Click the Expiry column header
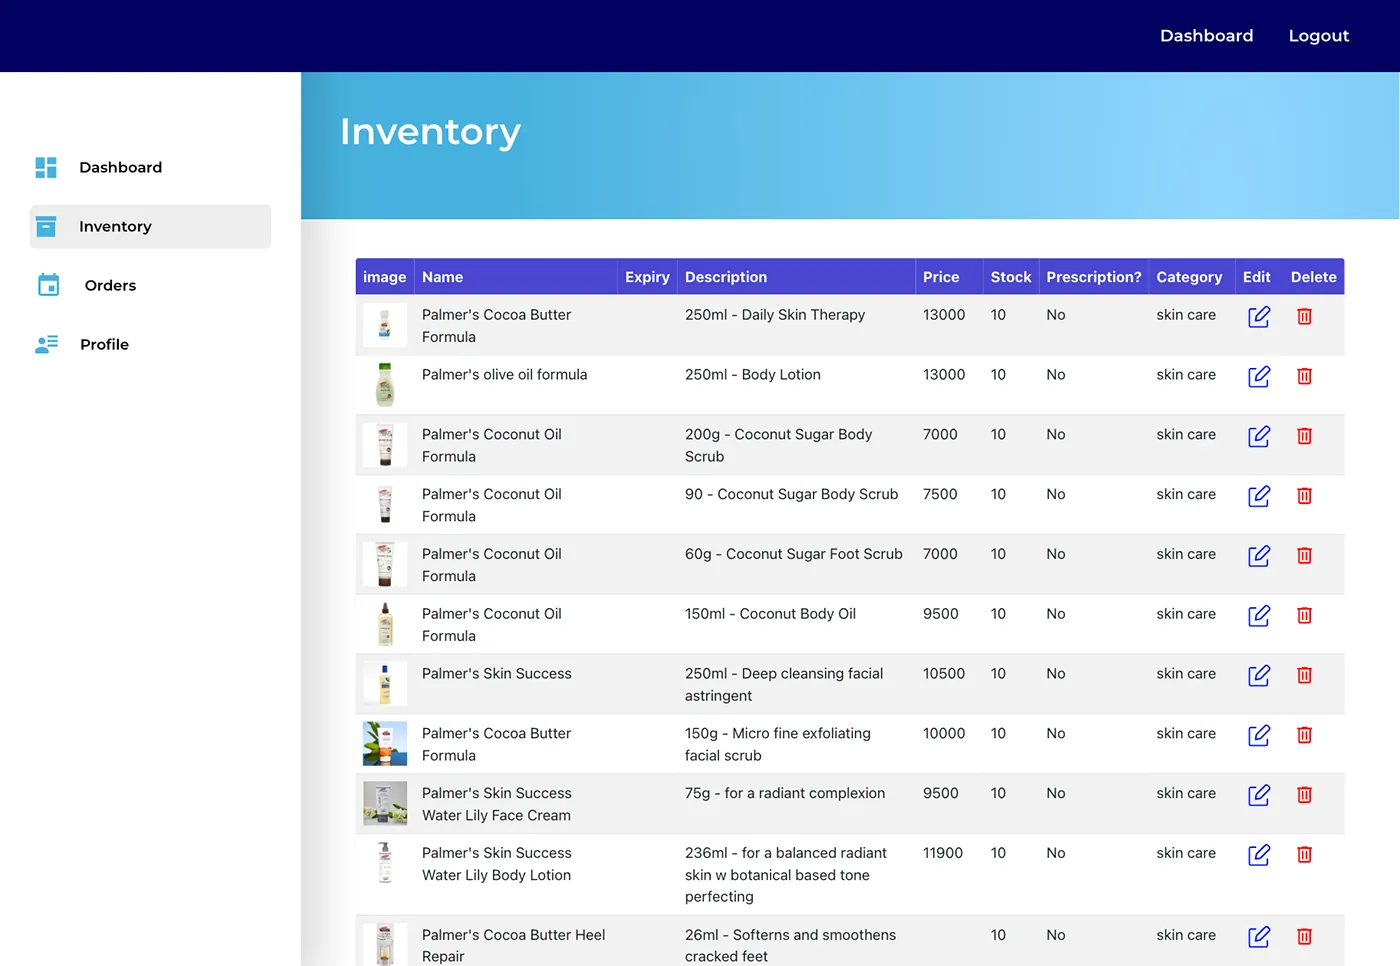 click(x=647, y=277)
